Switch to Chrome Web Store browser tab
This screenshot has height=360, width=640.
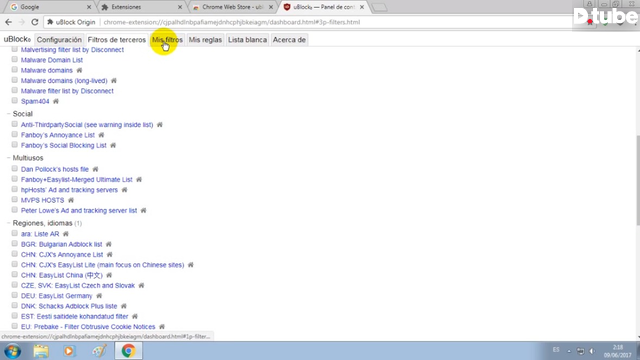point(233,7)
